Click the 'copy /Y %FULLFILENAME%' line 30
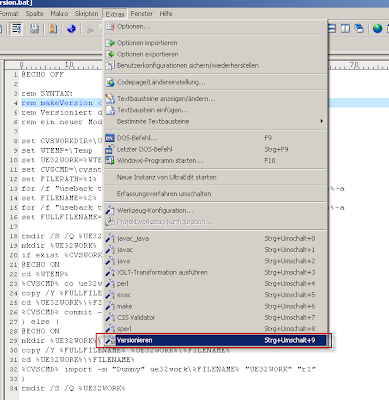The height and width of the screenshot is (400, 389). [x=125, y=350]
